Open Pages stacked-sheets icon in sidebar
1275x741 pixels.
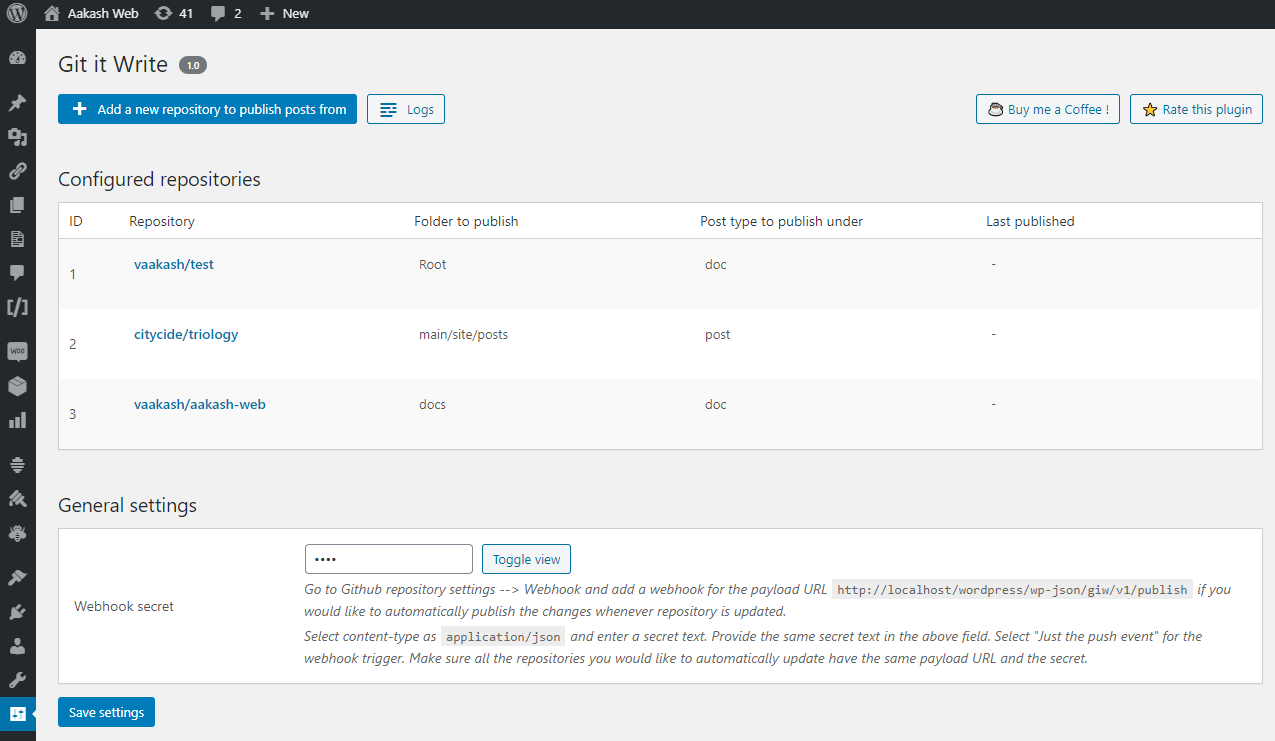[17, 205]
